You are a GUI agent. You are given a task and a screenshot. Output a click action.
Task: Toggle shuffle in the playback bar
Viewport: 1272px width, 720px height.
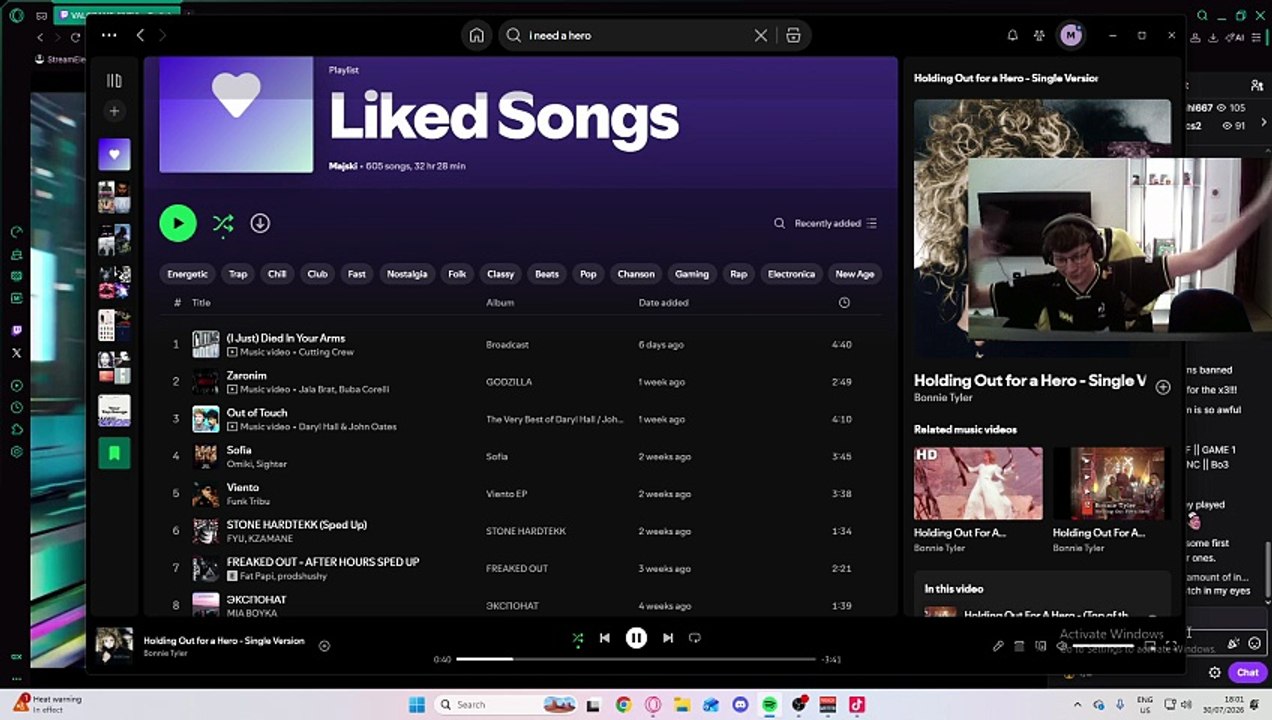(x=577, y=638)
